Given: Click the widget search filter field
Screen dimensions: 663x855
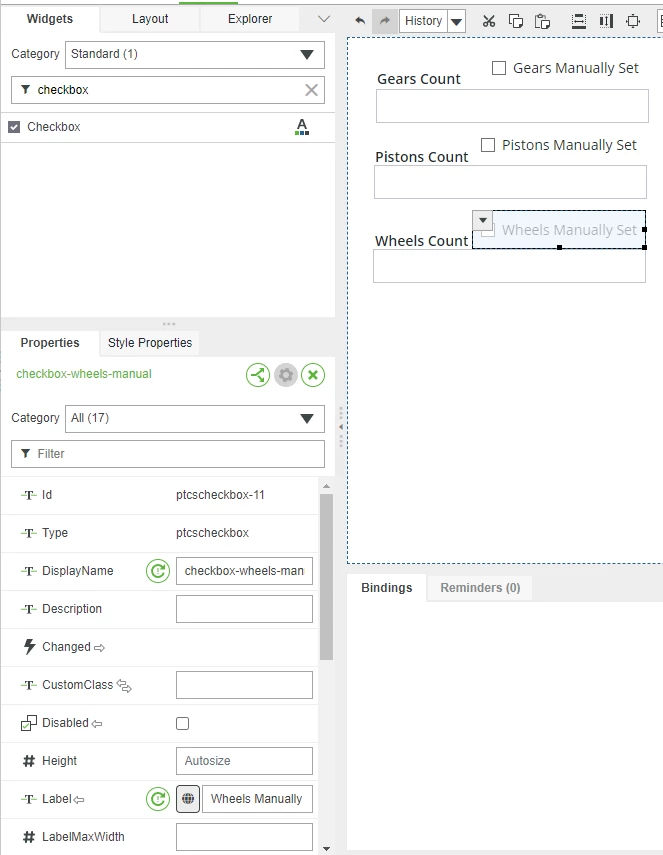Looking at the screenshot, I should [x=168, y=90].
